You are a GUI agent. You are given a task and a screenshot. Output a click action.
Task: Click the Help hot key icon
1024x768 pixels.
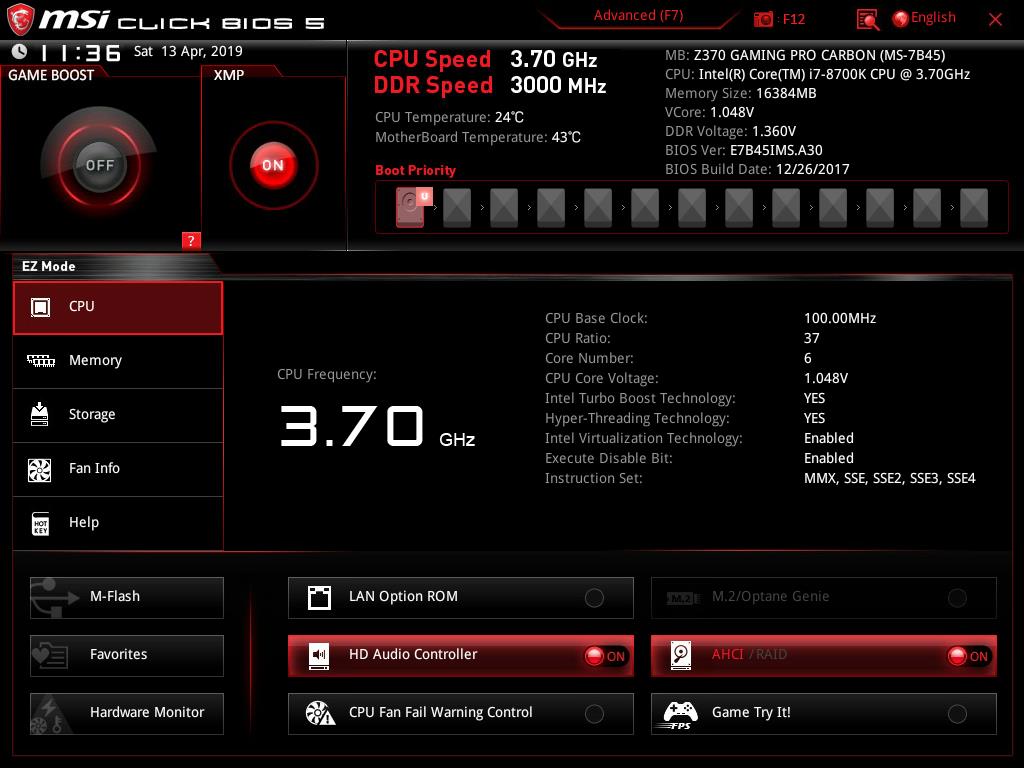coord(40,523)
